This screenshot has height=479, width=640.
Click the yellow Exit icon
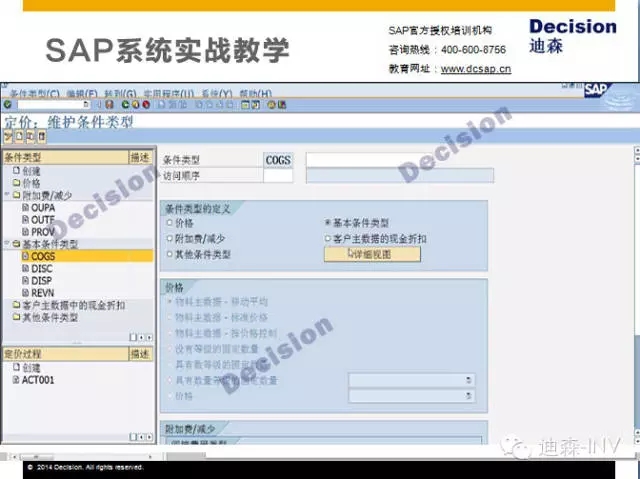coord(136,104)
